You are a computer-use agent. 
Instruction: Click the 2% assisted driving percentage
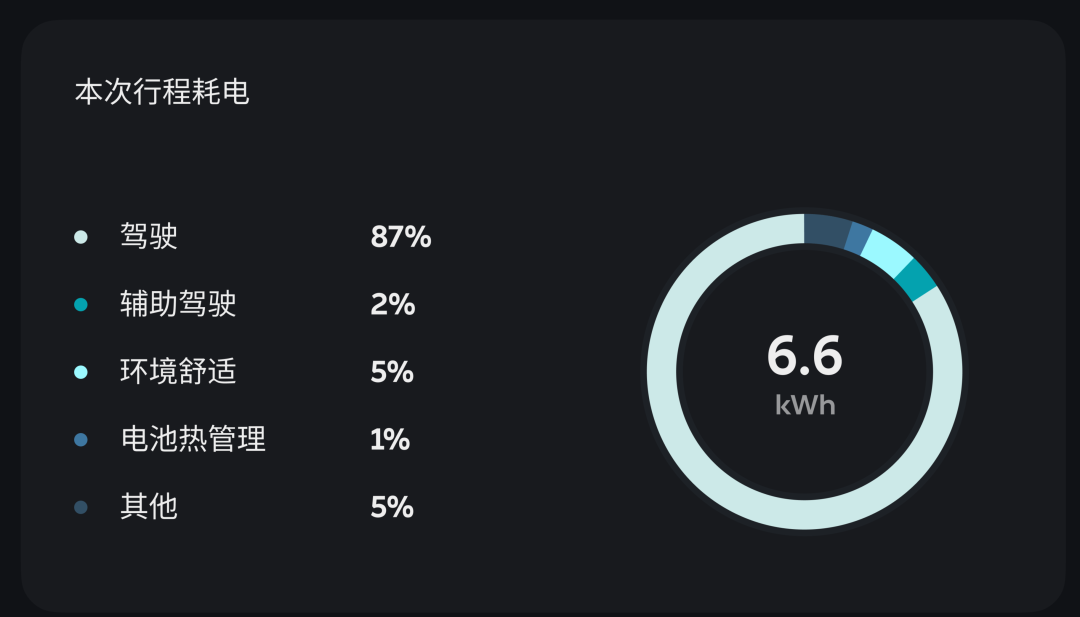(x=392, y=304)
